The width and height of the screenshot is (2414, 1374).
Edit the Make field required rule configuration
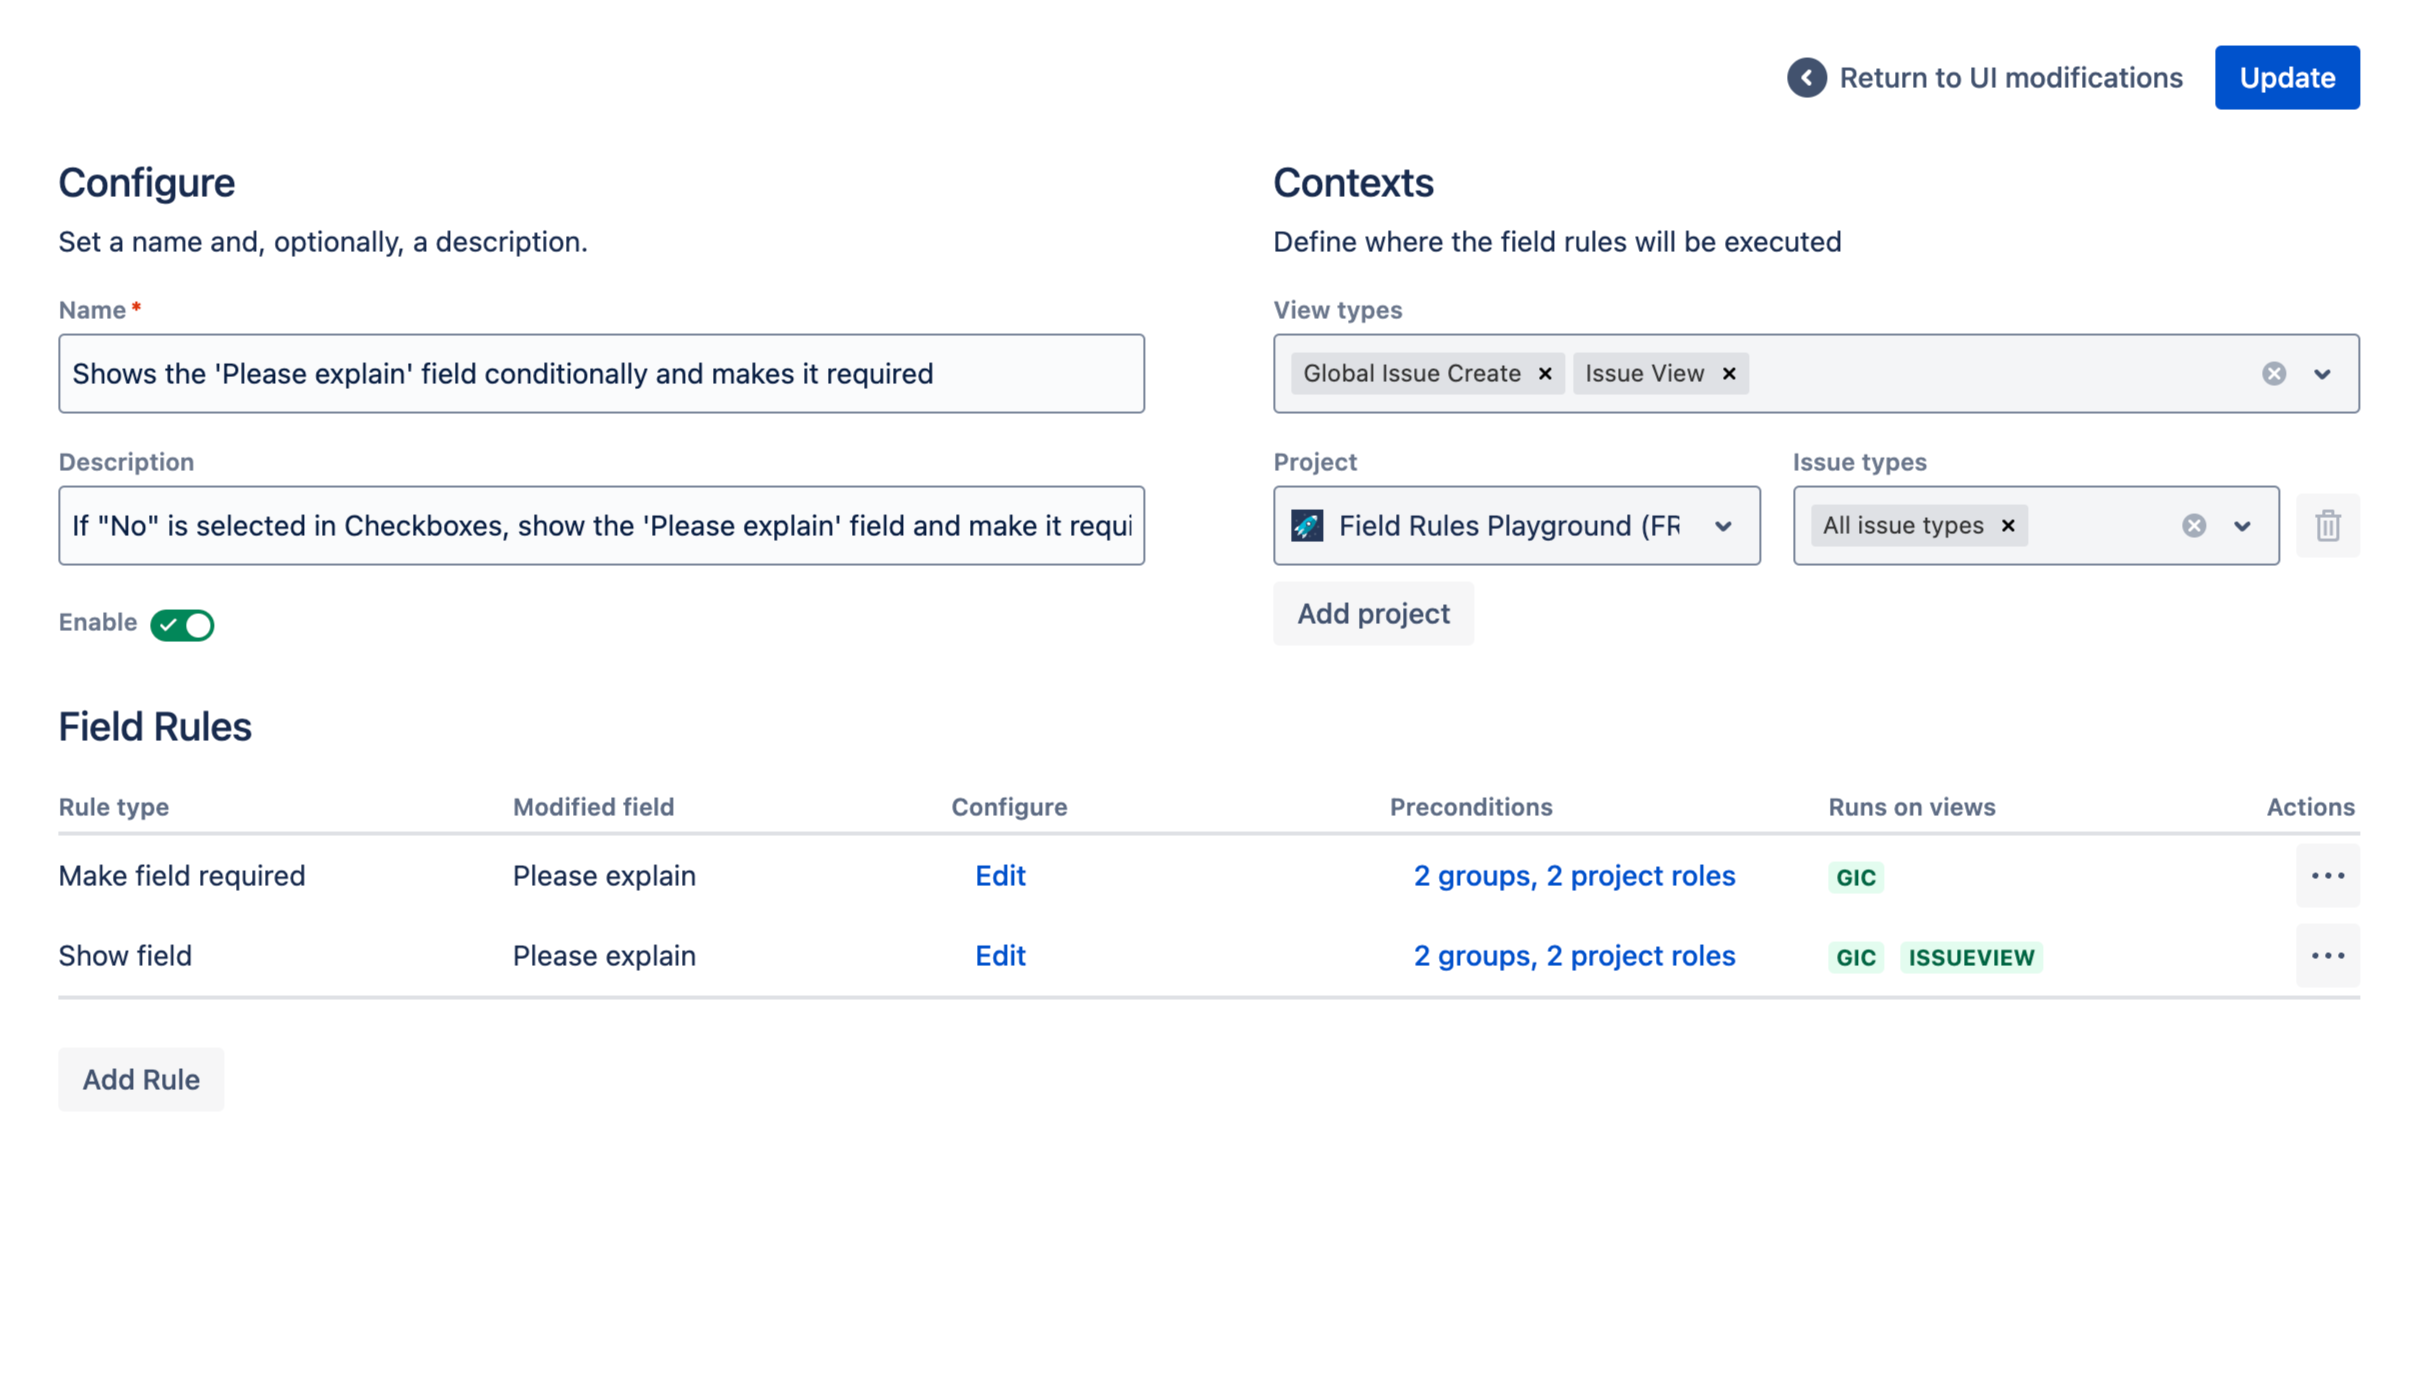[x=1000, y=876]
